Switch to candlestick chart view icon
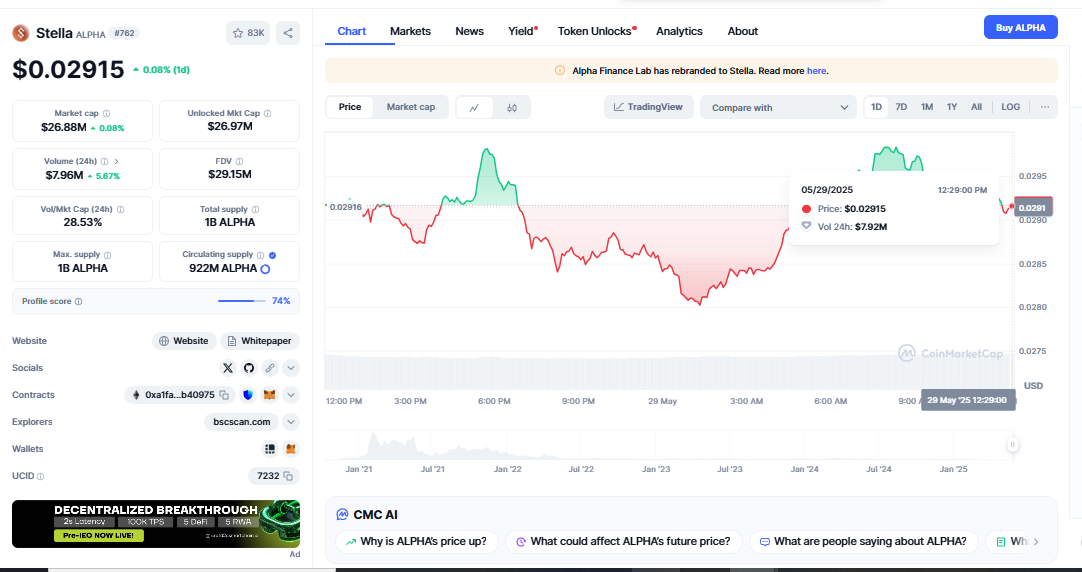1082x572 pixels. click(511, 108)
